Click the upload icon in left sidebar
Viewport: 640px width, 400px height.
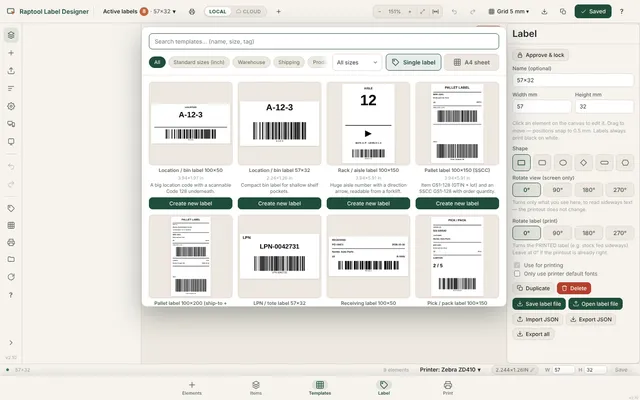click(11, 71)
